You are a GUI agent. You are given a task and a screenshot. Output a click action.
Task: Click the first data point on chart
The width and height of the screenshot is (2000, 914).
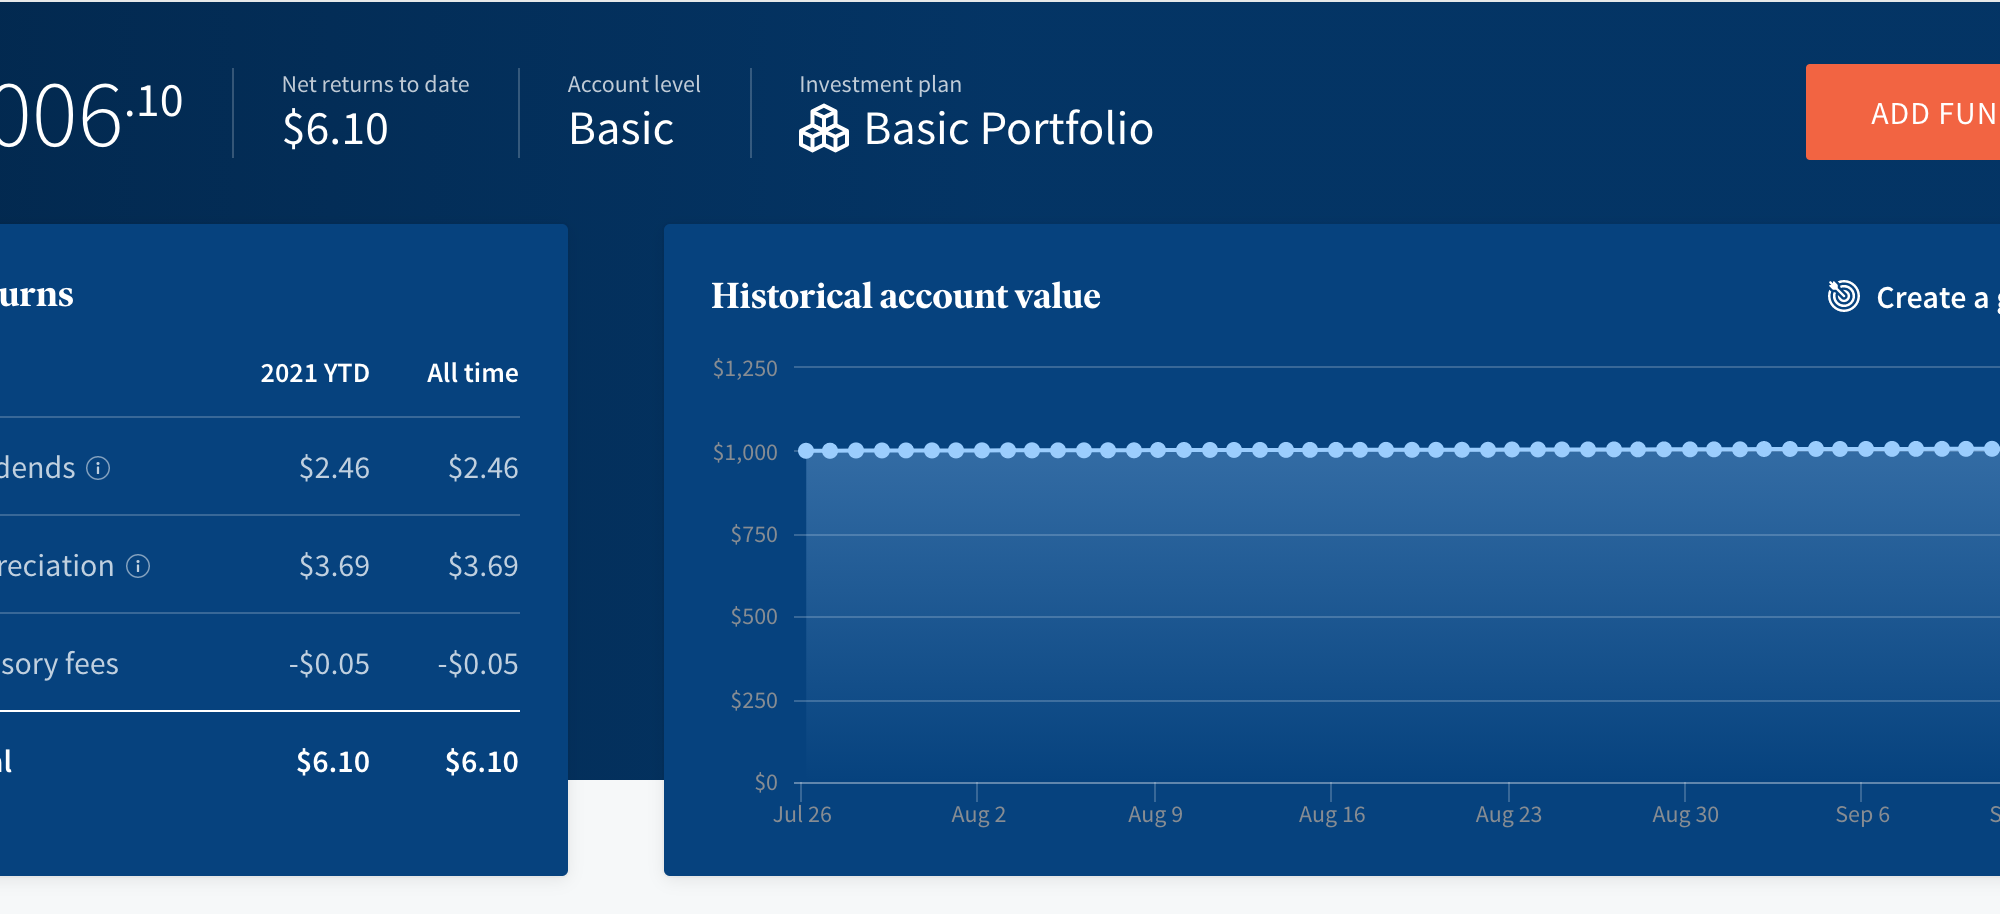coord(805,450)
